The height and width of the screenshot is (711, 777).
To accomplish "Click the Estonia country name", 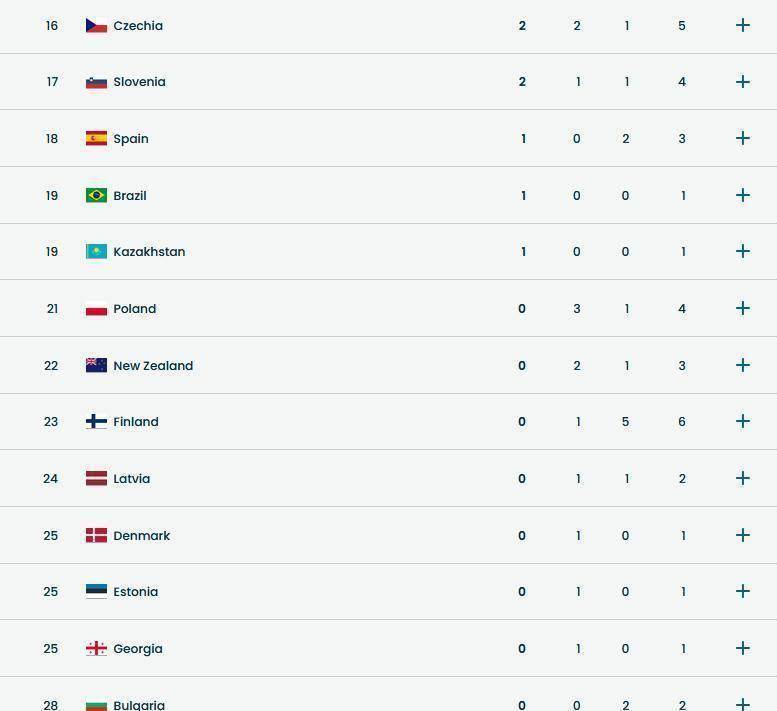I will tap(136, 592).
